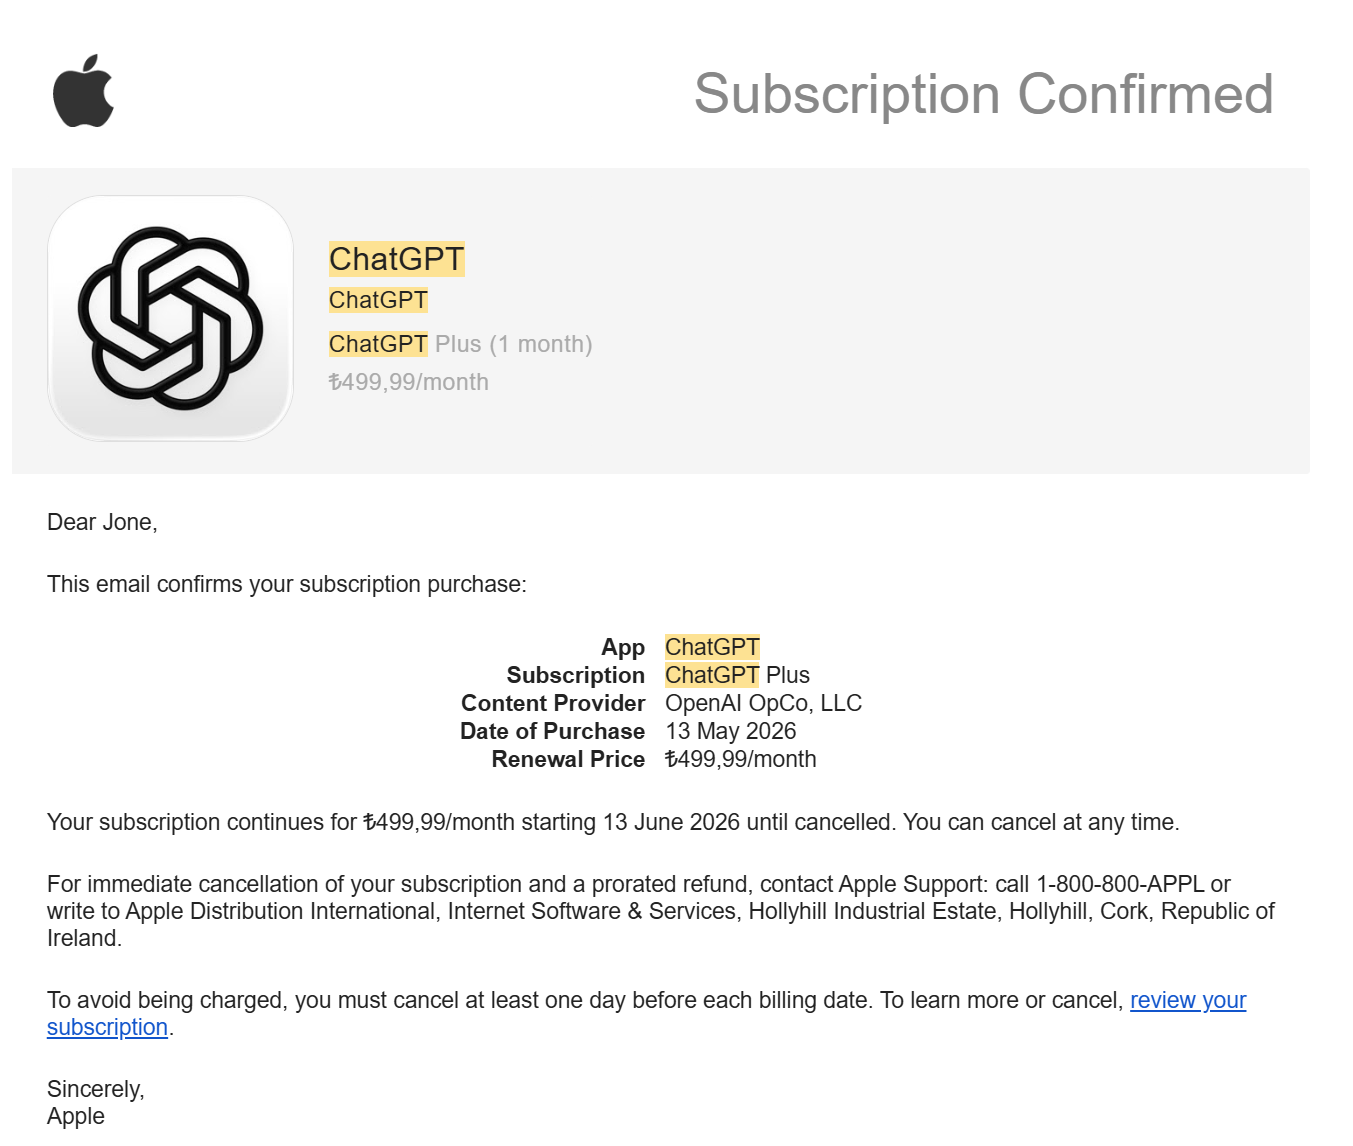The height and width of the screenshot is (1146, 1353).
Task: Click the Date of Purchase label
Action: pos(552,731)
